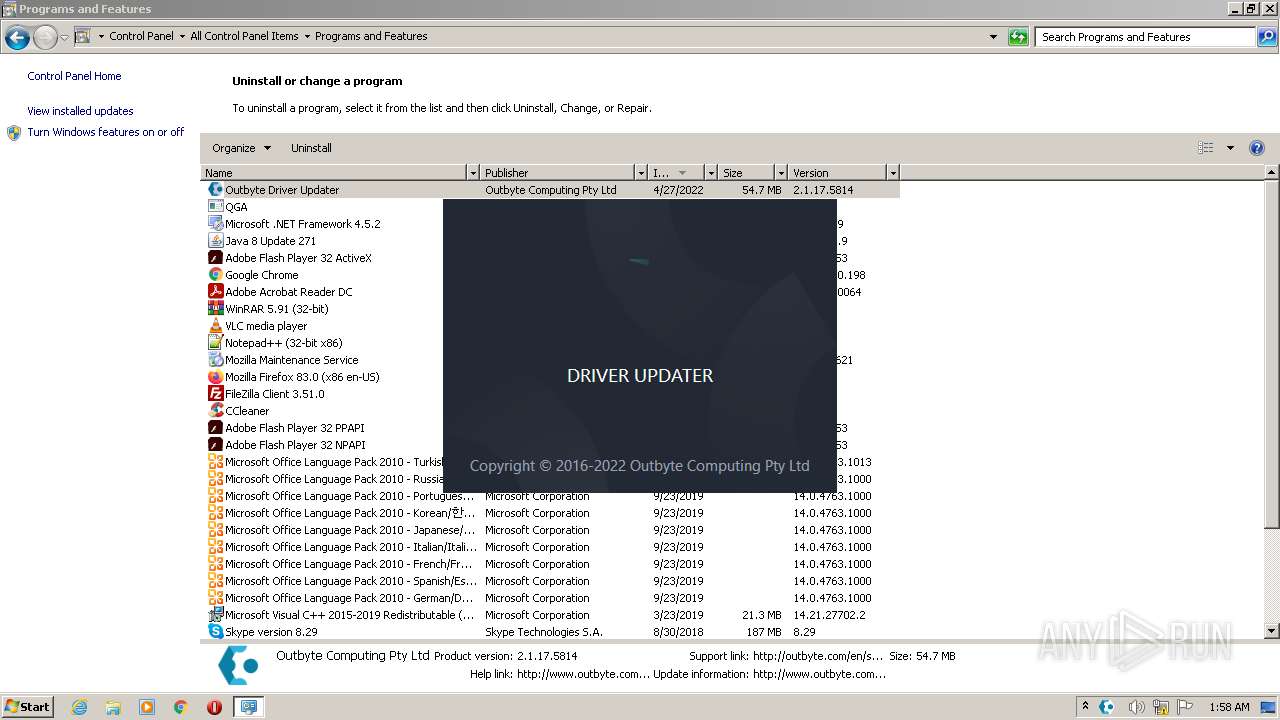1280x720 pixels.
Task: Click Programs and Features breadcrumb
Action: [371, 36]
